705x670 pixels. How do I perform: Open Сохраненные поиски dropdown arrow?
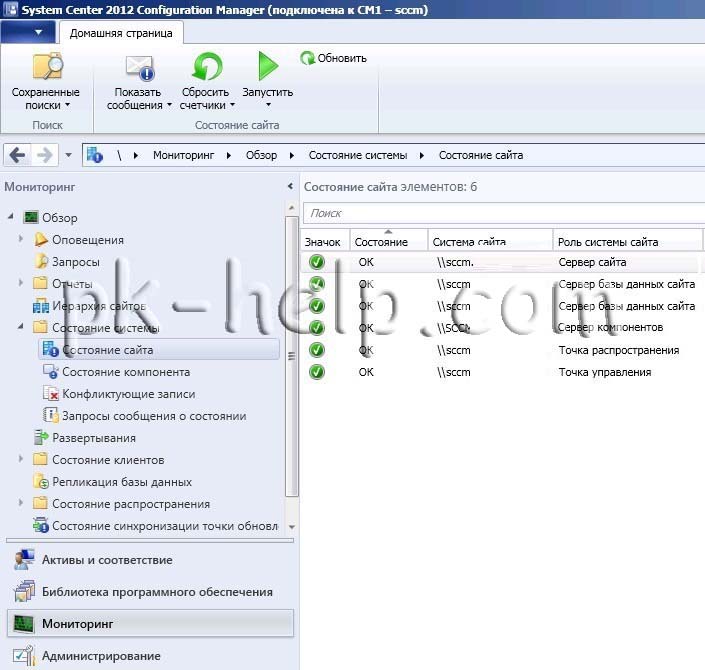pos(67,105)
